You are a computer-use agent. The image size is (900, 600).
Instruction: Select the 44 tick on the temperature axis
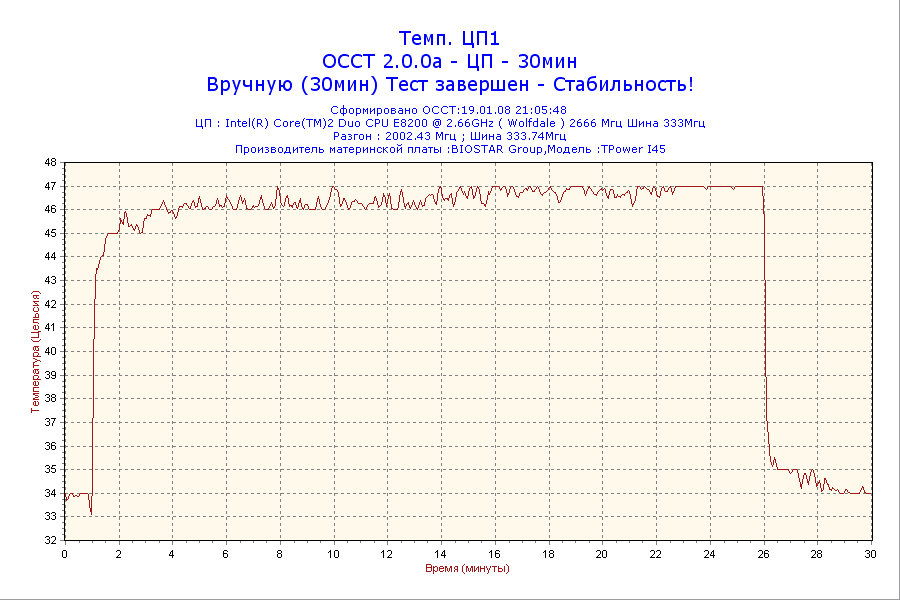click(51, 257)
